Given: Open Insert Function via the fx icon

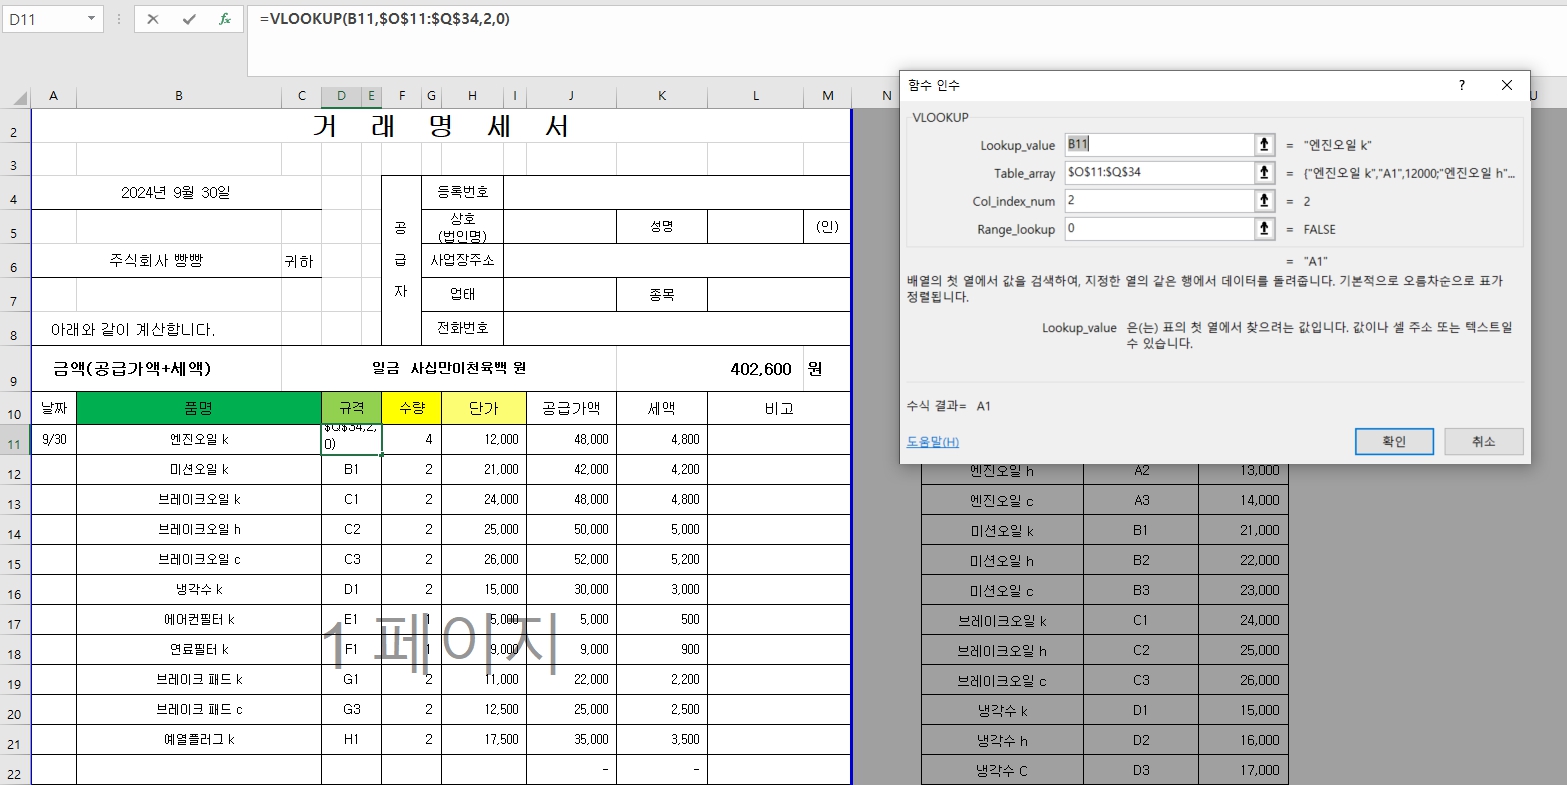Looking at the screenshot, I should (x=224, y=18).
